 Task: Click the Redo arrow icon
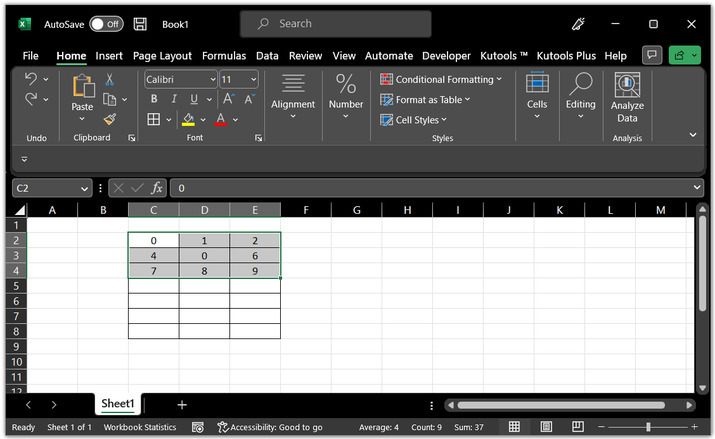pyautogui.click(x=31, y=99)
